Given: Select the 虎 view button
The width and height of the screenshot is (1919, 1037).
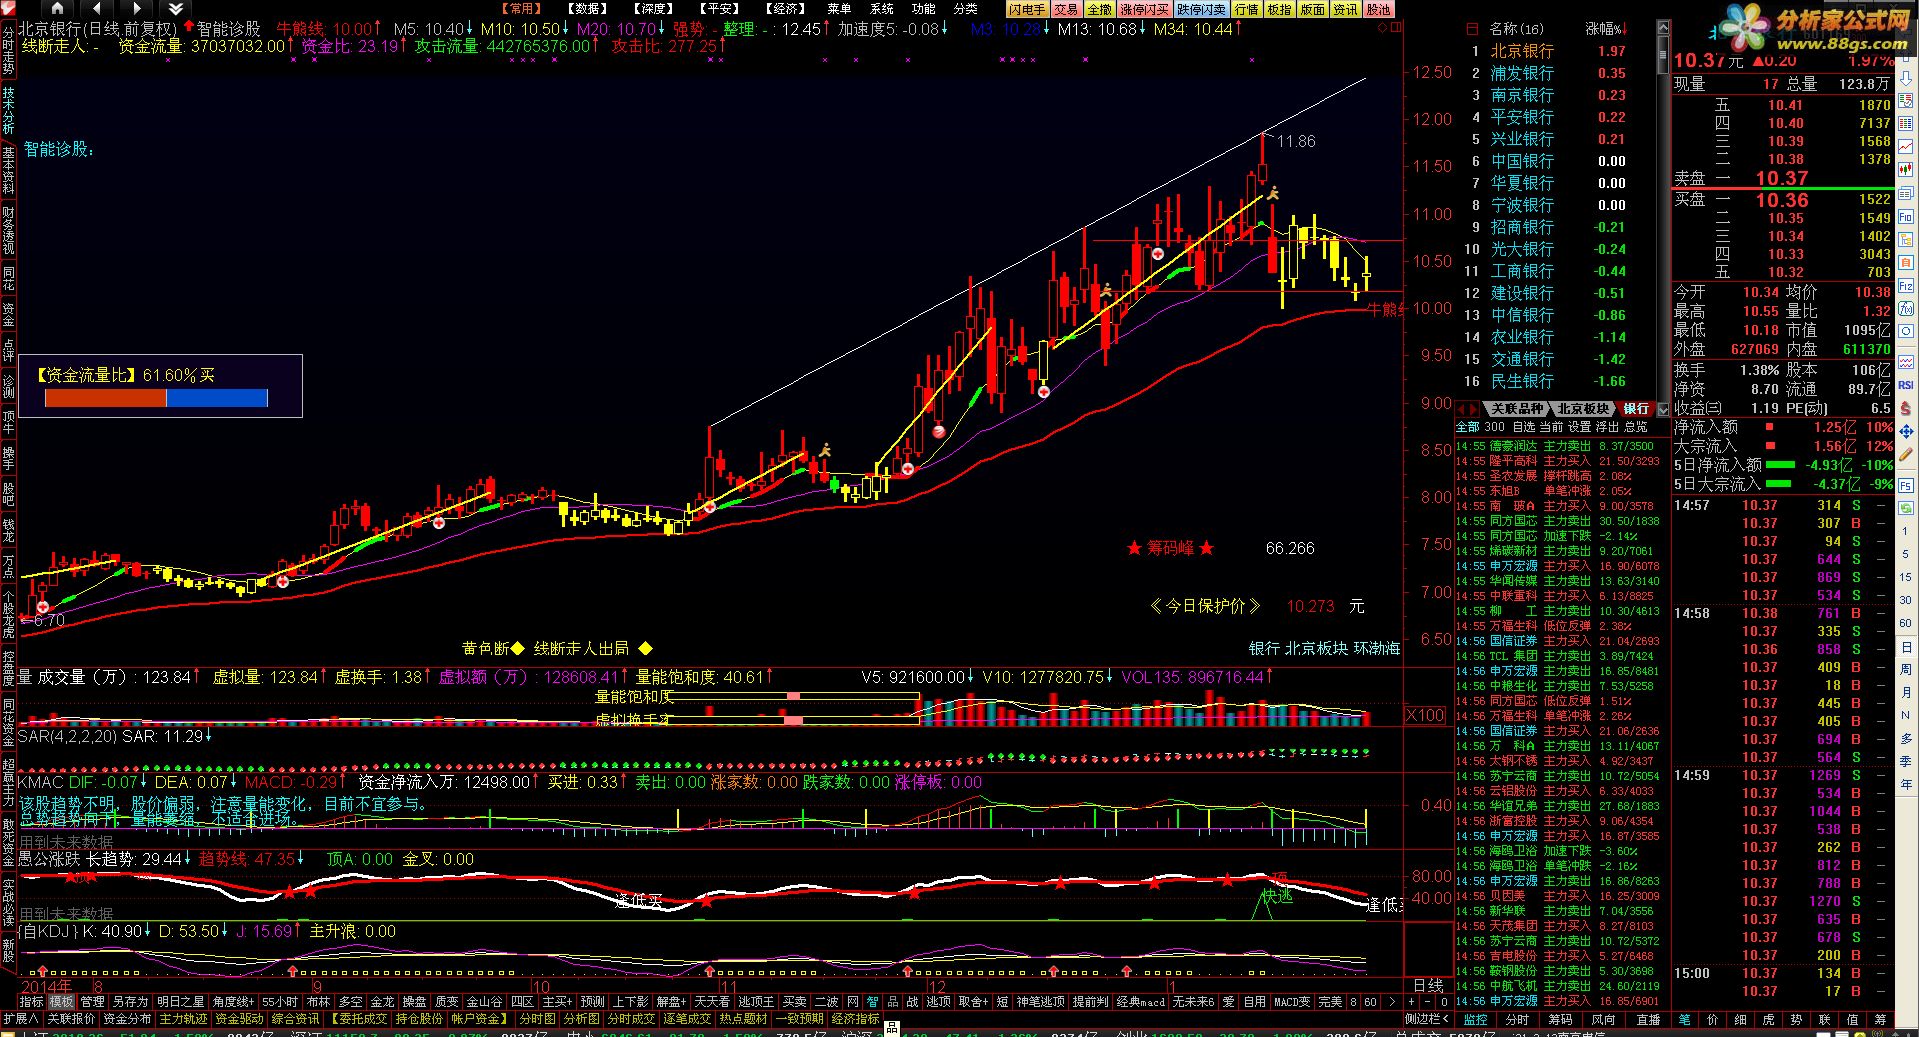Looking at the screenshot, I should [1768, 1020].
